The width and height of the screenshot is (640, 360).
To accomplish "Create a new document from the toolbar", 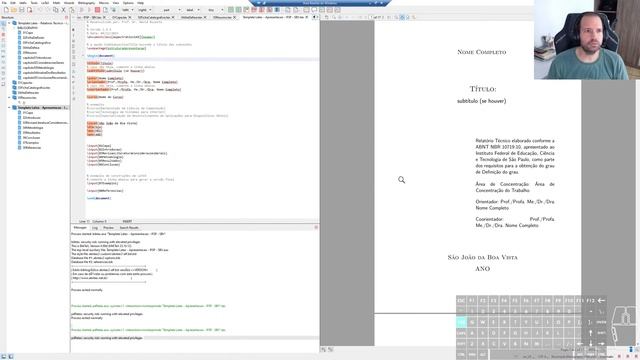I will tap(6, 10).
